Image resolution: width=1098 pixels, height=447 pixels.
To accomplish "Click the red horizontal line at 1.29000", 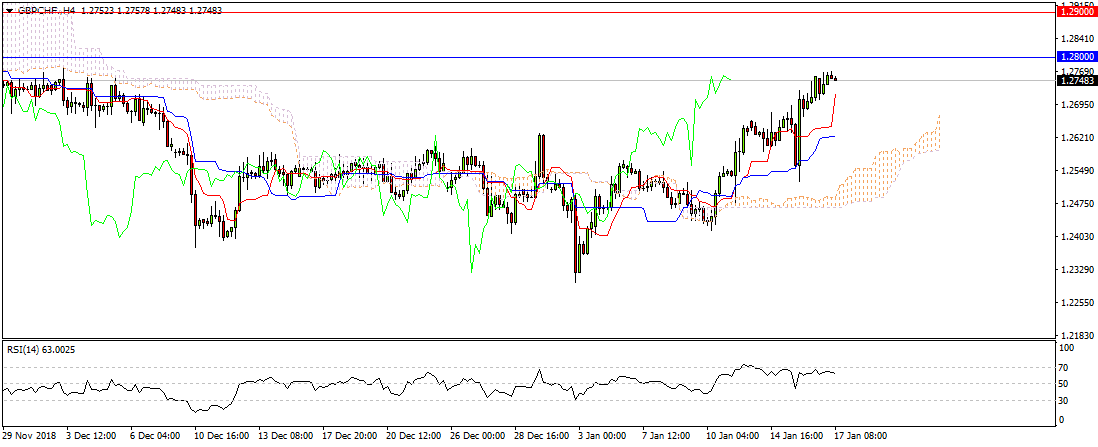I will (500, 13).
